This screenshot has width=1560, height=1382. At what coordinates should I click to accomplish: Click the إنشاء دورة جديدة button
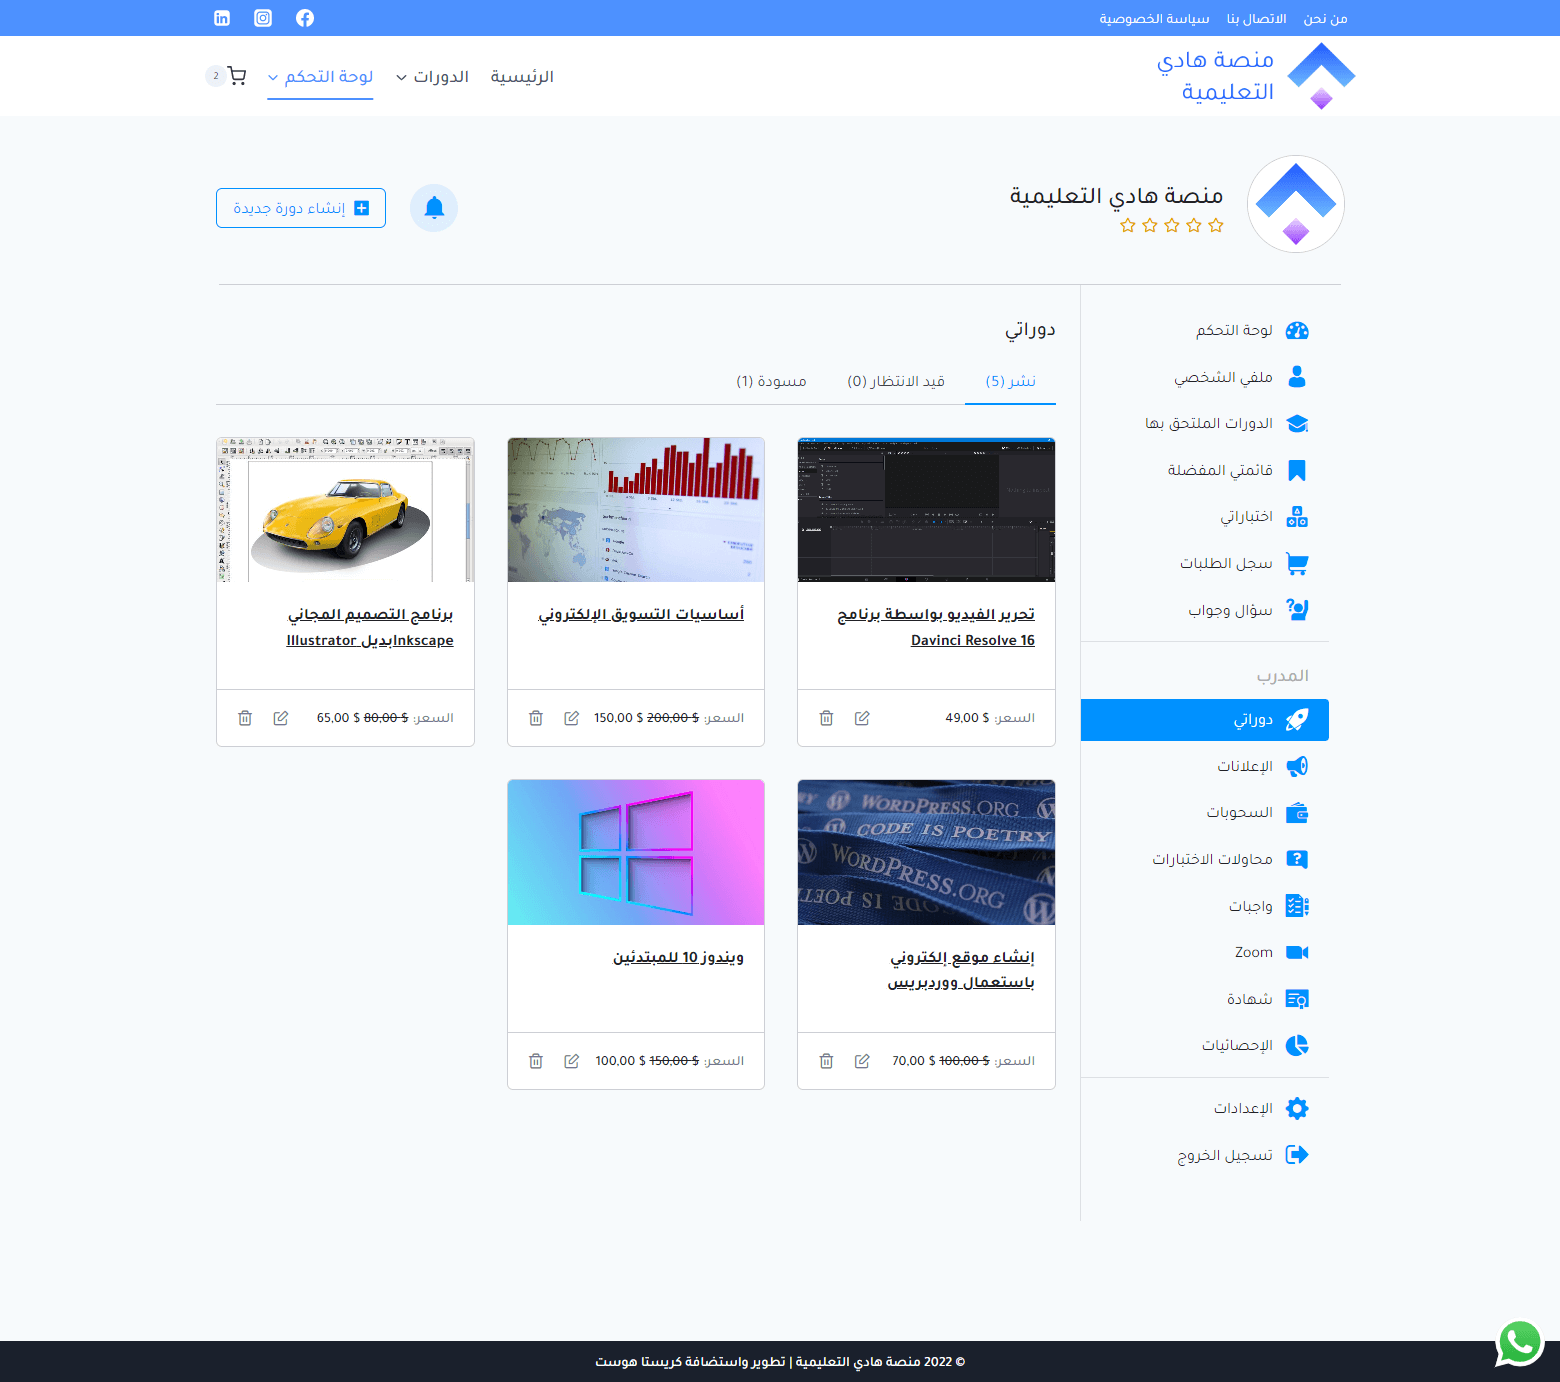point(301,208)
